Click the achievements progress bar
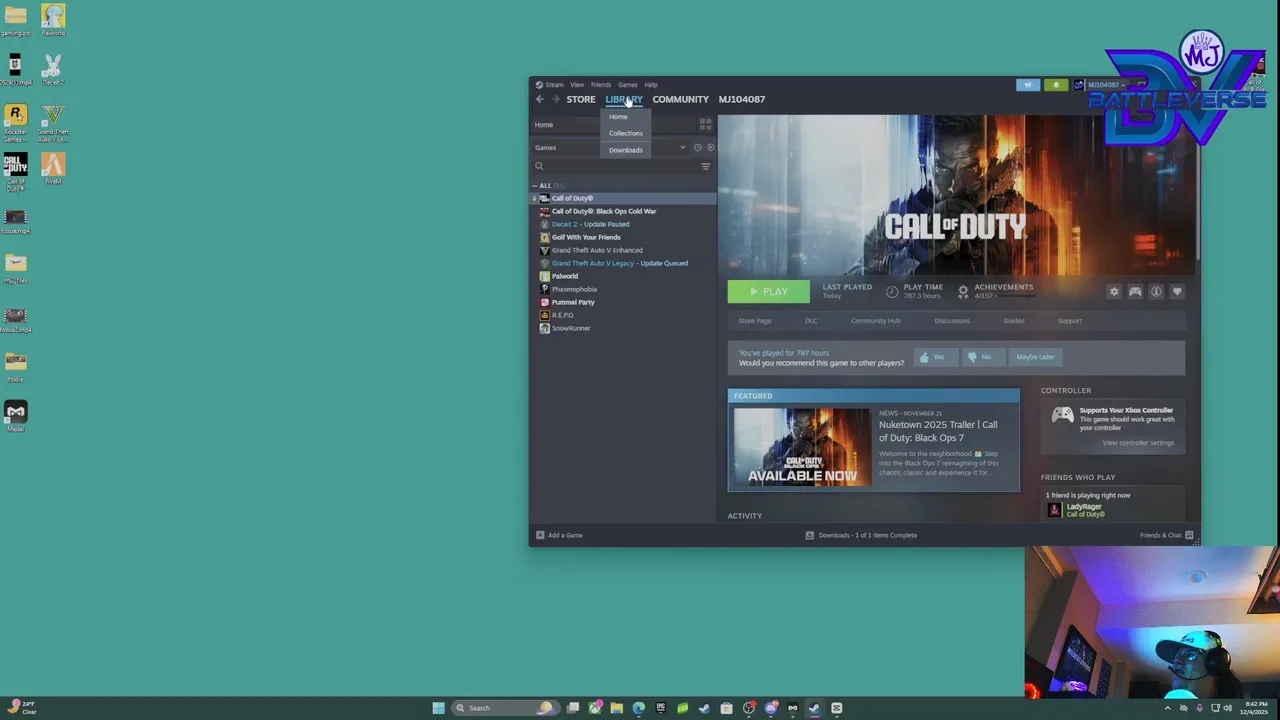 click(x=1015, y=296)
